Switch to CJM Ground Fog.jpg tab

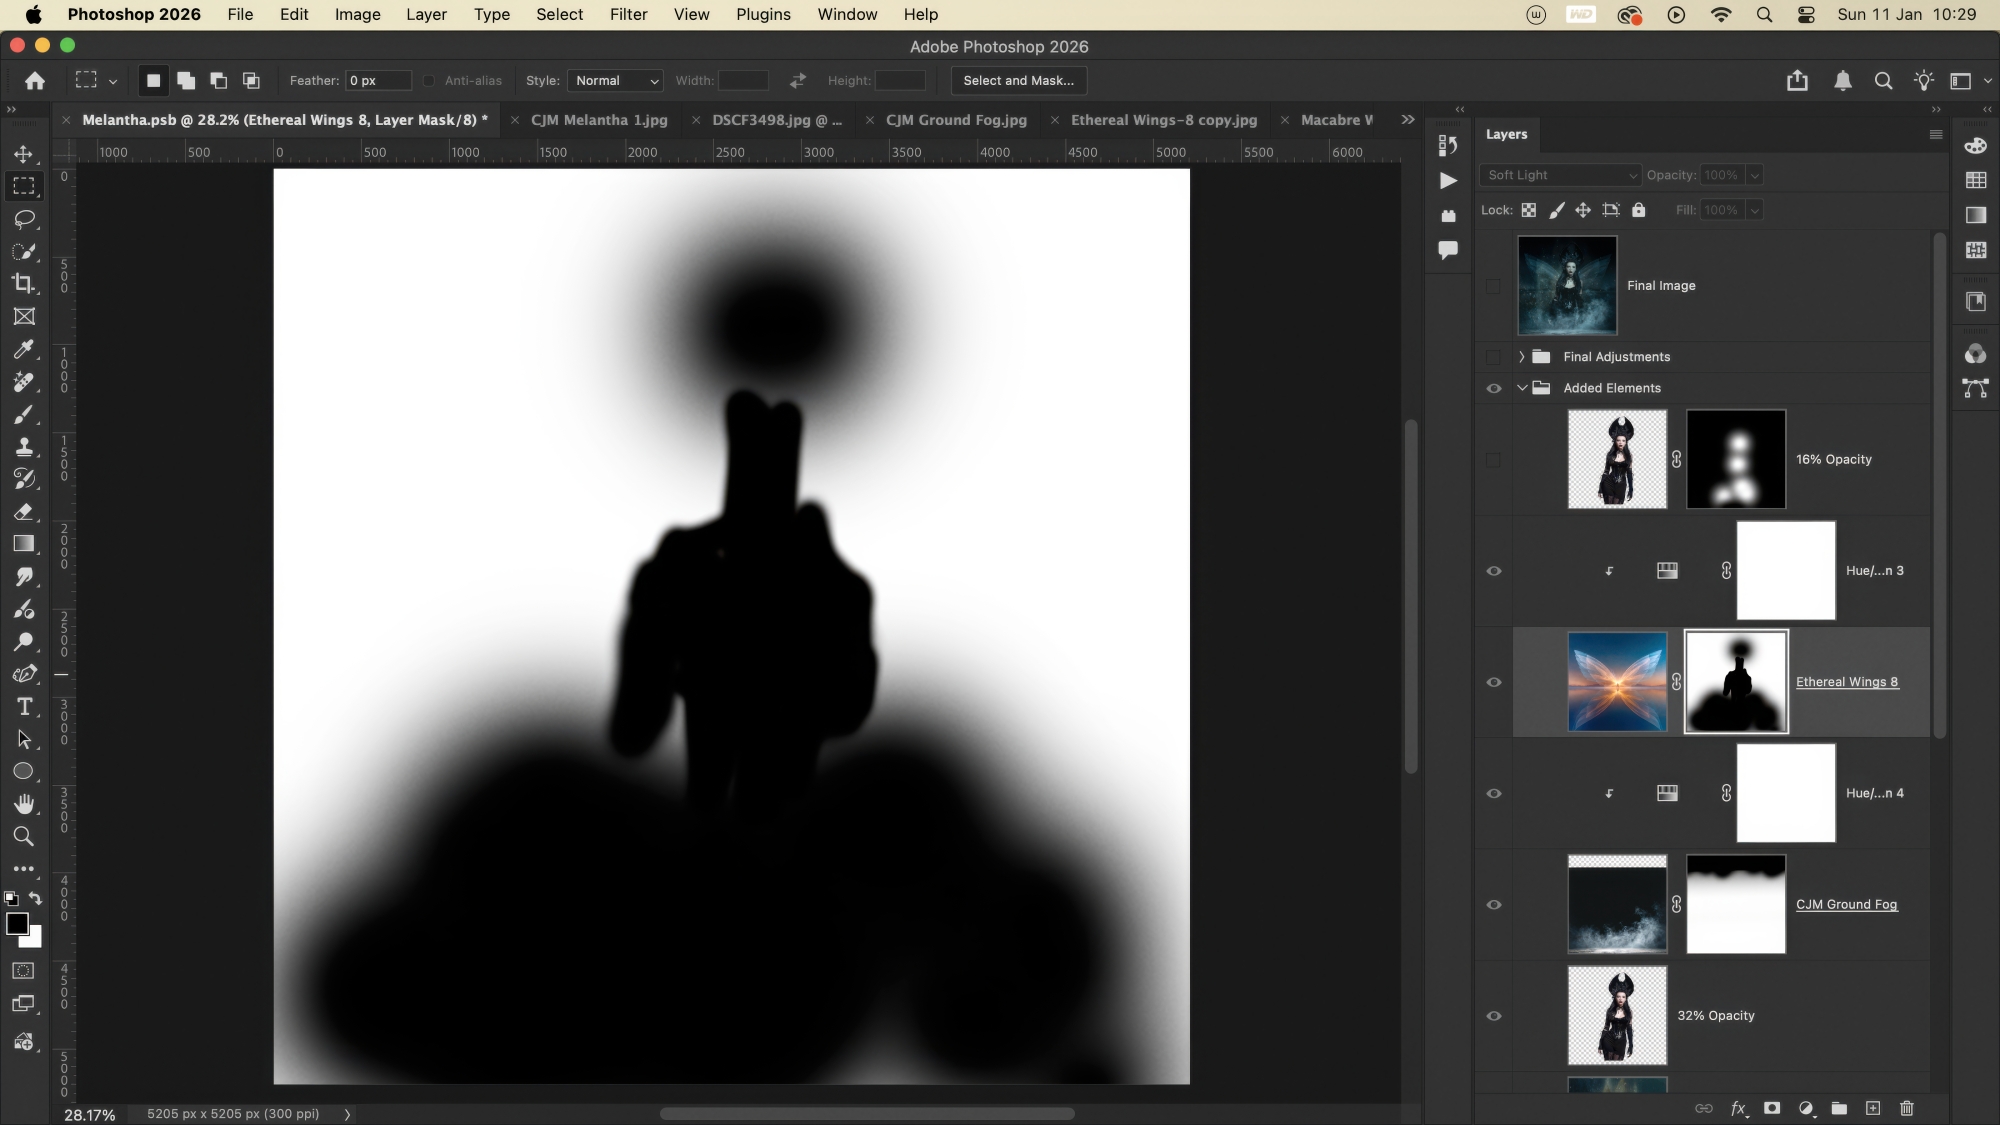[x=956, y=120]
